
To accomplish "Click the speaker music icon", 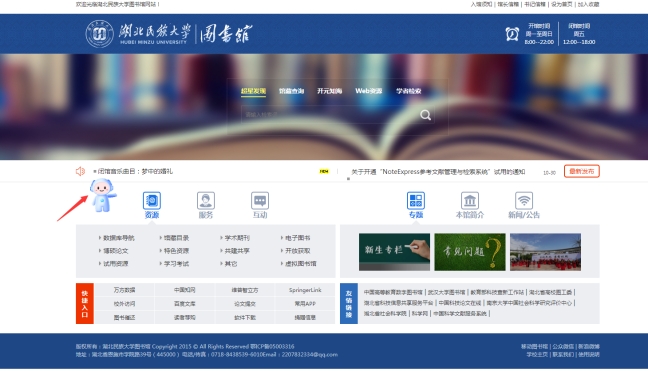I will click(x=80, y=171).
